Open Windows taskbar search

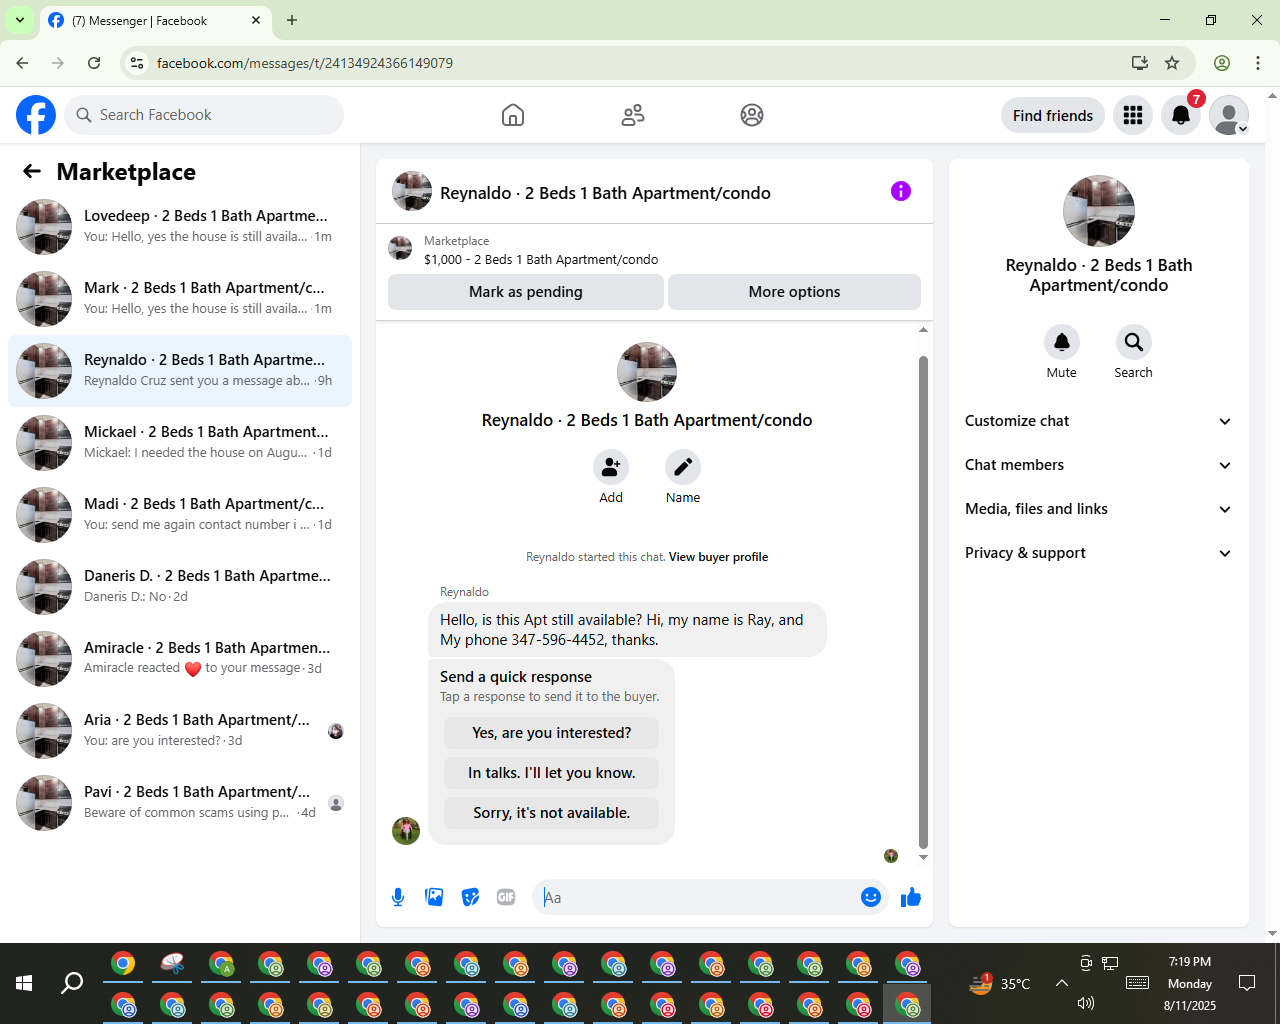click(x=72, y=984)
